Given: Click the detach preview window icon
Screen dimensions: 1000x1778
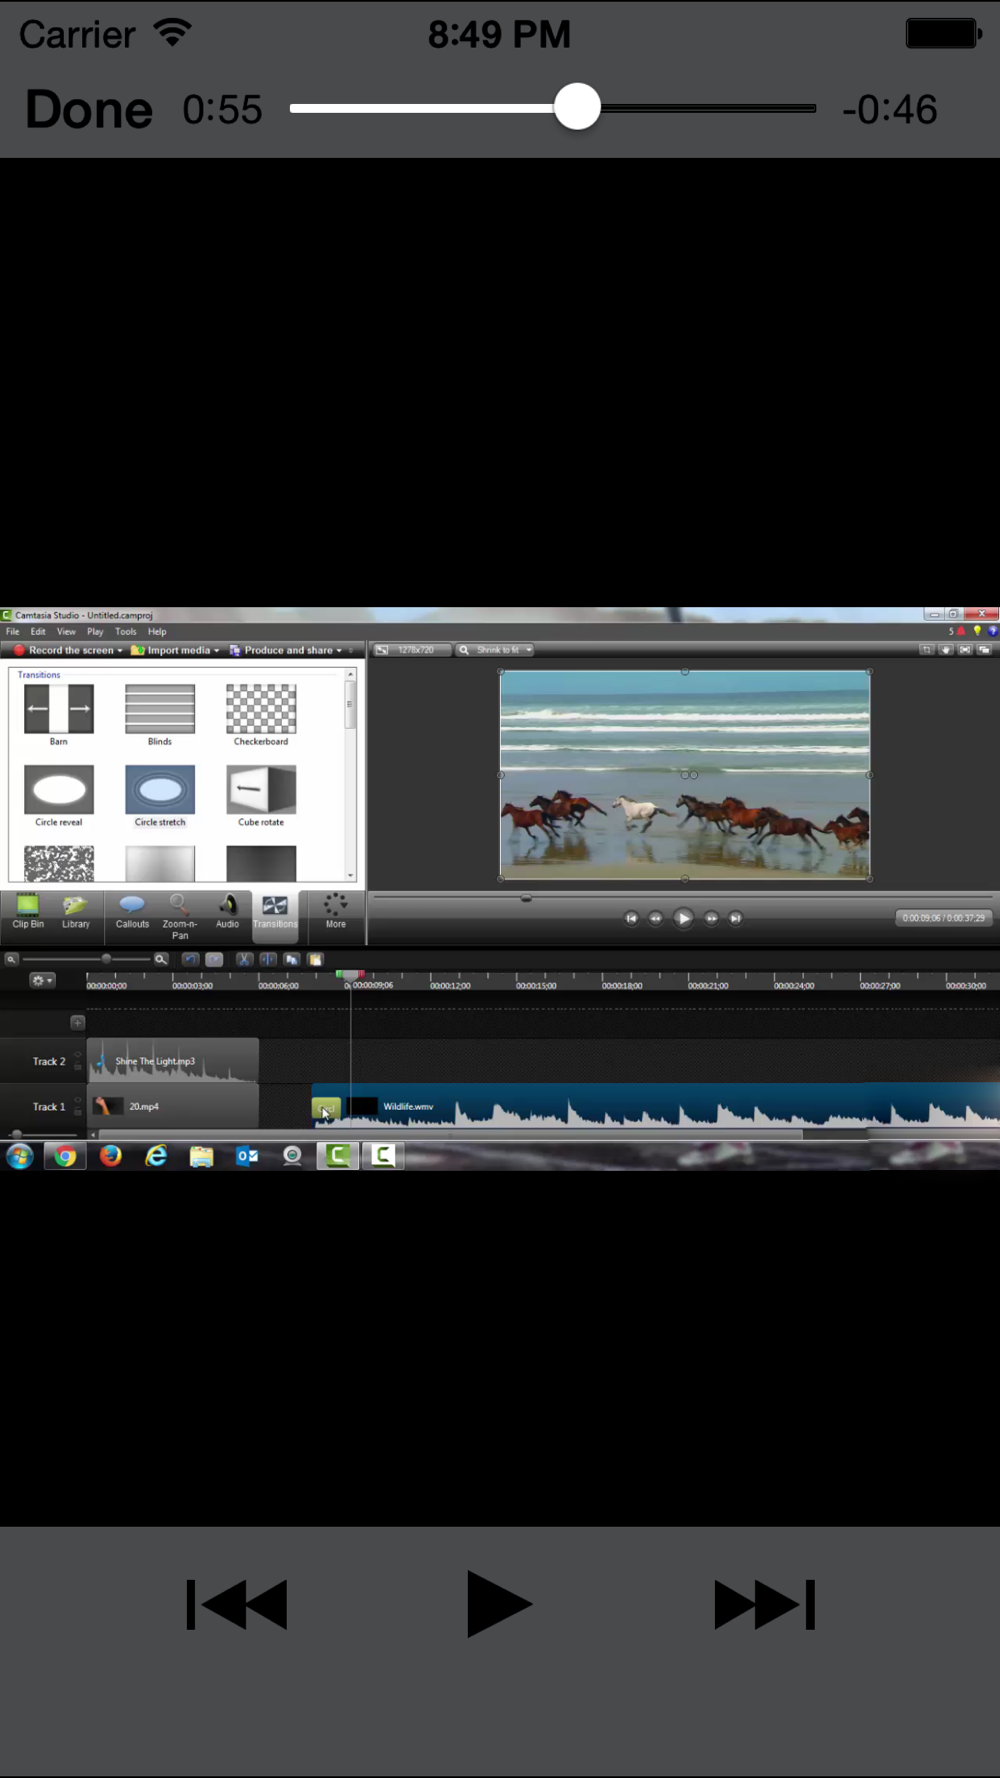Looking at the screenshot, I should click(984, 650).
